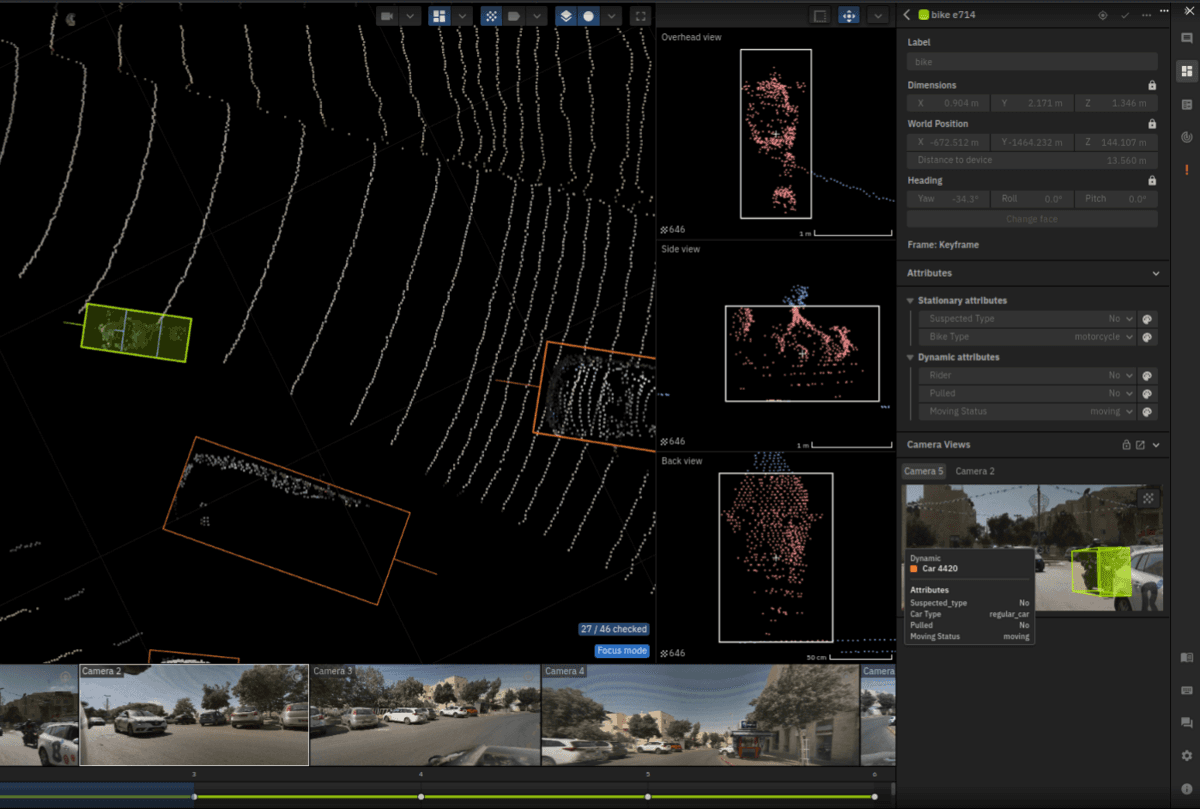Image resolution: width=1200 pixels, height=809 pixels.
Task: Click the Yaw field showing -34.3°
Action: [x=947, y=199]
